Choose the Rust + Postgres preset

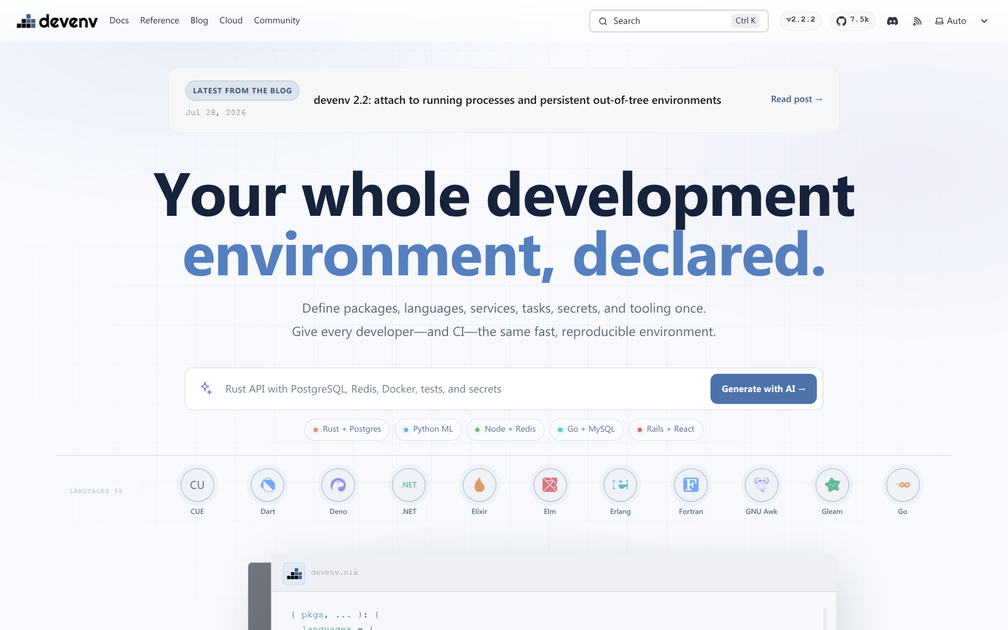347,429
